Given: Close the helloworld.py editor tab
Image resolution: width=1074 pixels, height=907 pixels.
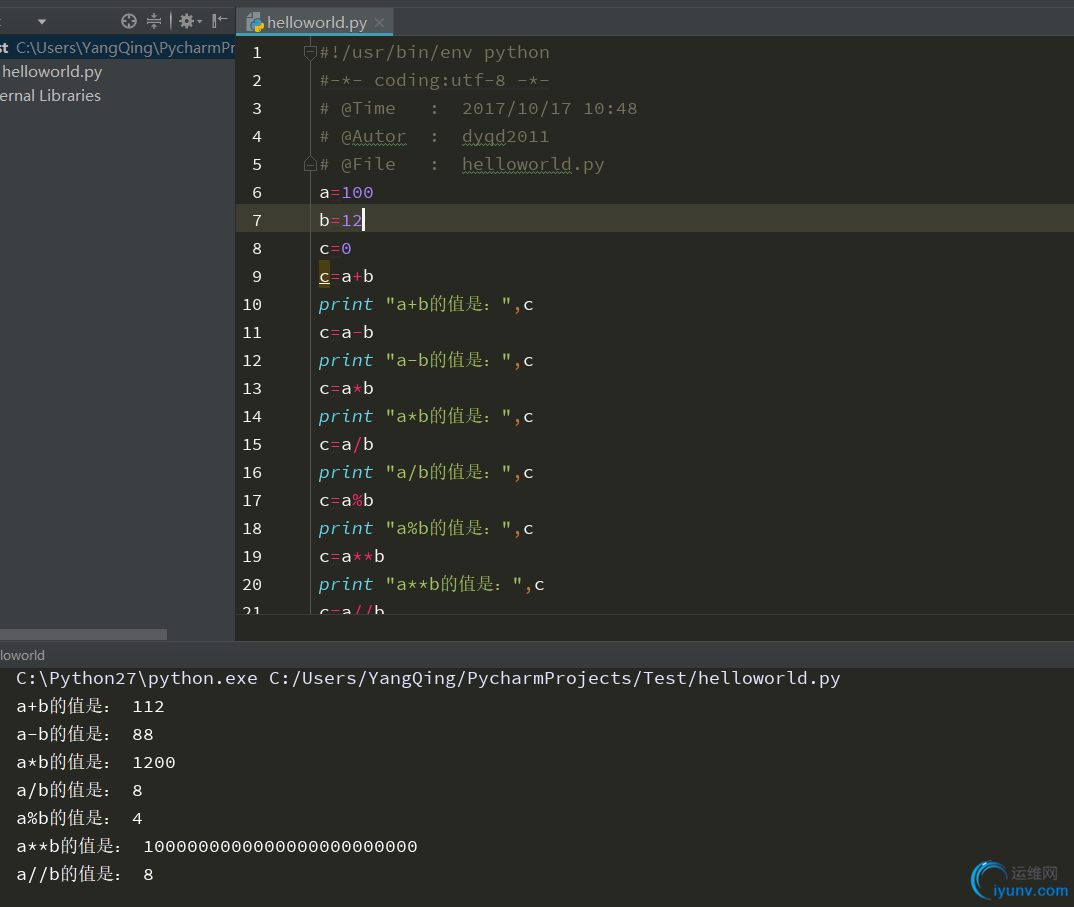Looking at the screenshot, I should [380, 23].
